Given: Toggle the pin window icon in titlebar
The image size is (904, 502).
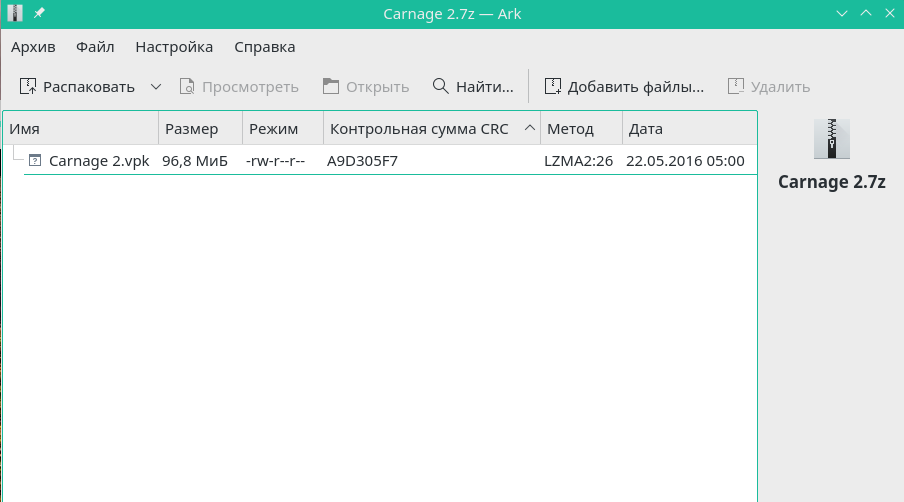Looking at the screenshot, I should (39, 13).
